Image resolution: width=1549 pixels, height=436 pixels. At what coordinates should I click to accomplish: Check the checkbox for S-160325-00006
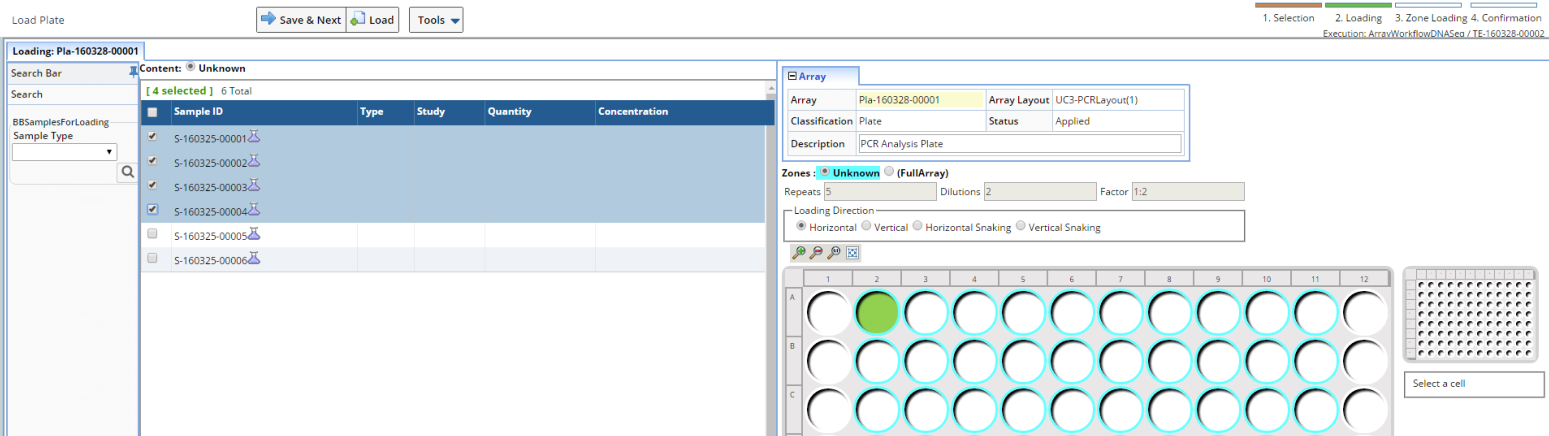(152, 258)
